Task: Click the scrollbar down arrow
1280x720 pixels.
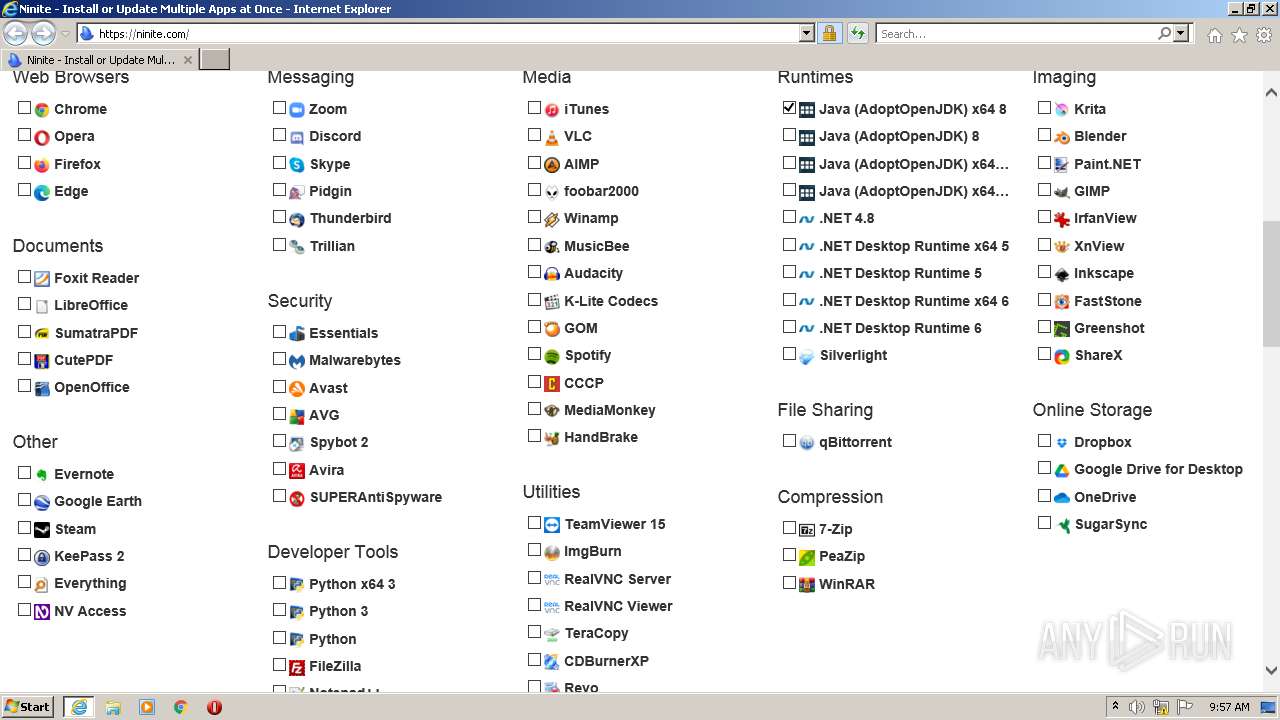Action: tap(1271, 671)
